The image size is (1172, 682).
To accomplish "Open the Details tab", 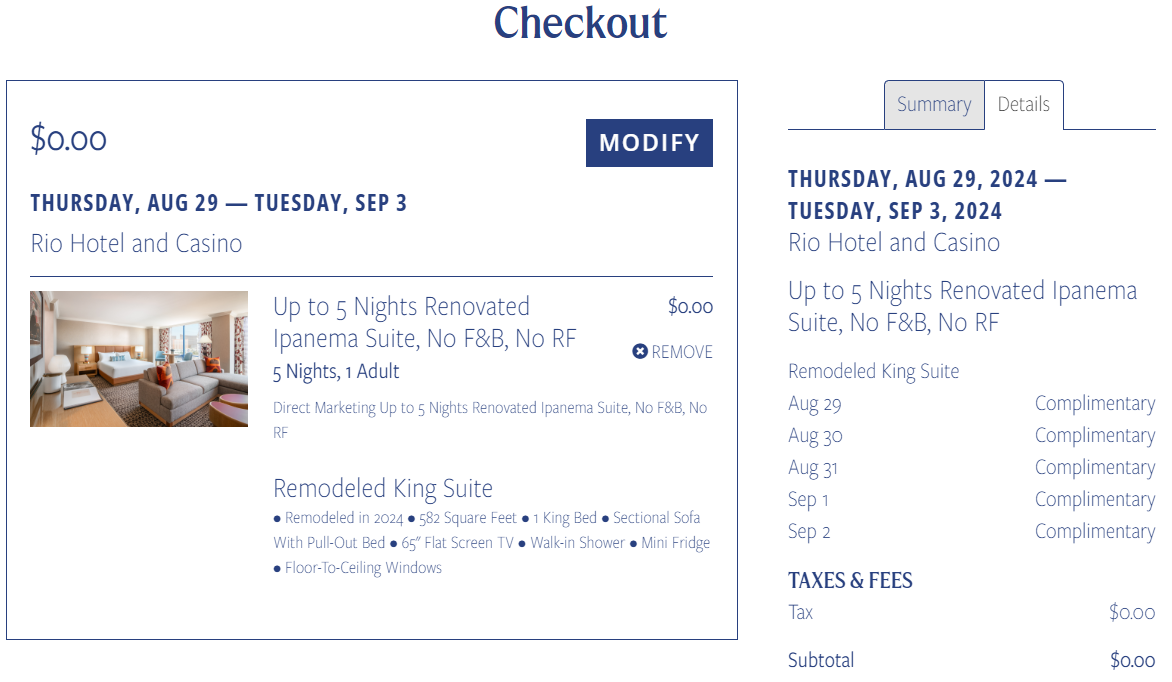I will (x=1023, y=105).
